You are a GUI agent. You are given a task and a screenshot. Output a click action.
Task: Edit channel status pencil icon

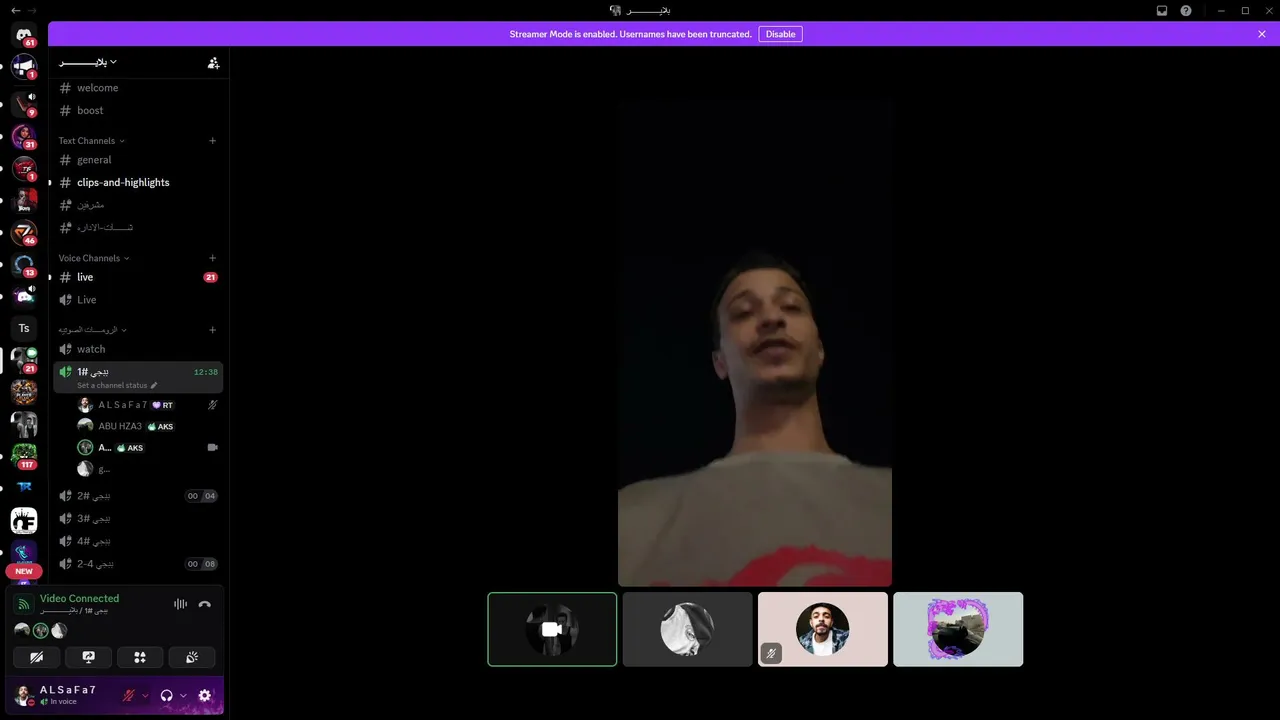click(154, 385)
